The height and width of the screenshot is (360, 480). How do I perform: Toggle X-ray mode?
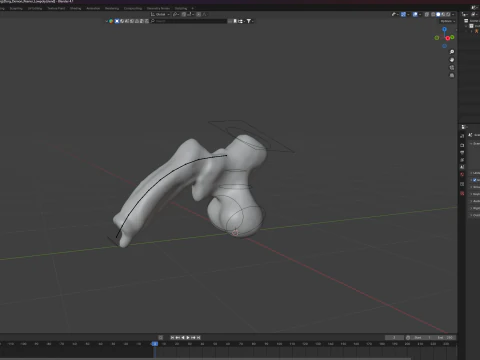tap(427, 14)
